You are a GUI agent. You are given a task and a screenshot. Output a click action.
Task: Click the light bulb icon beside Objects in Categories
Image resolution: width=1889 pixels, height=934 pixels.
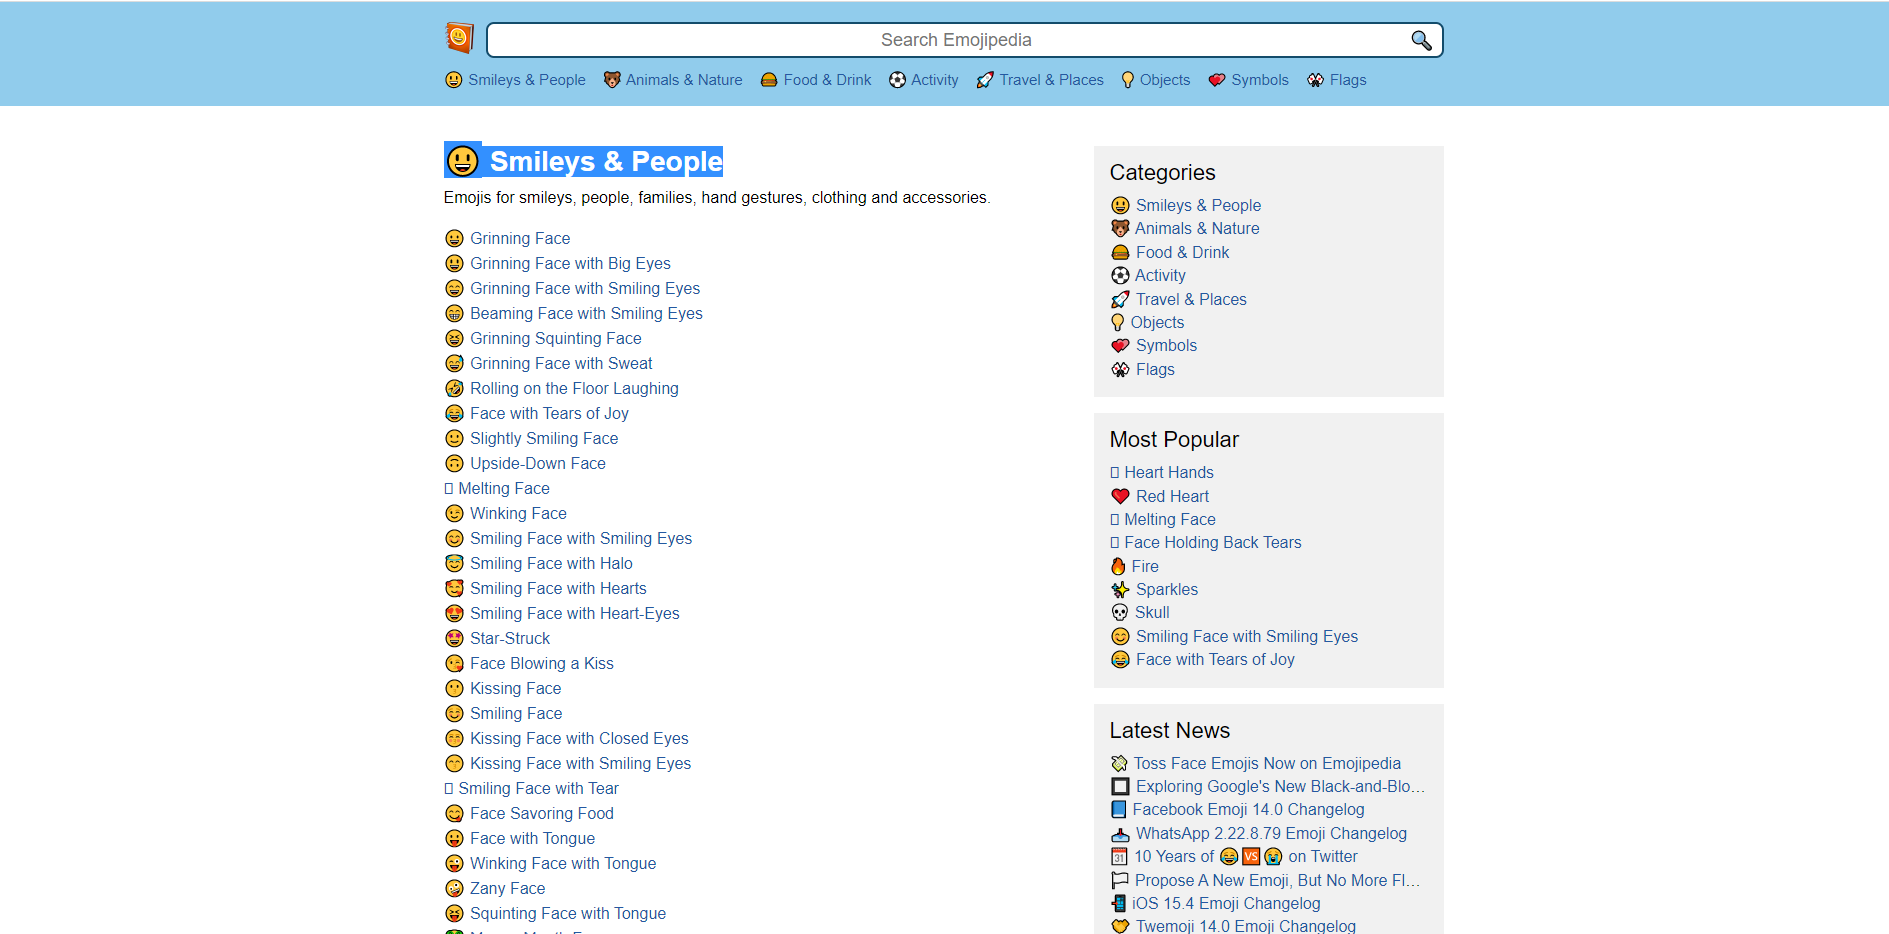click(x=1118, y=322)
